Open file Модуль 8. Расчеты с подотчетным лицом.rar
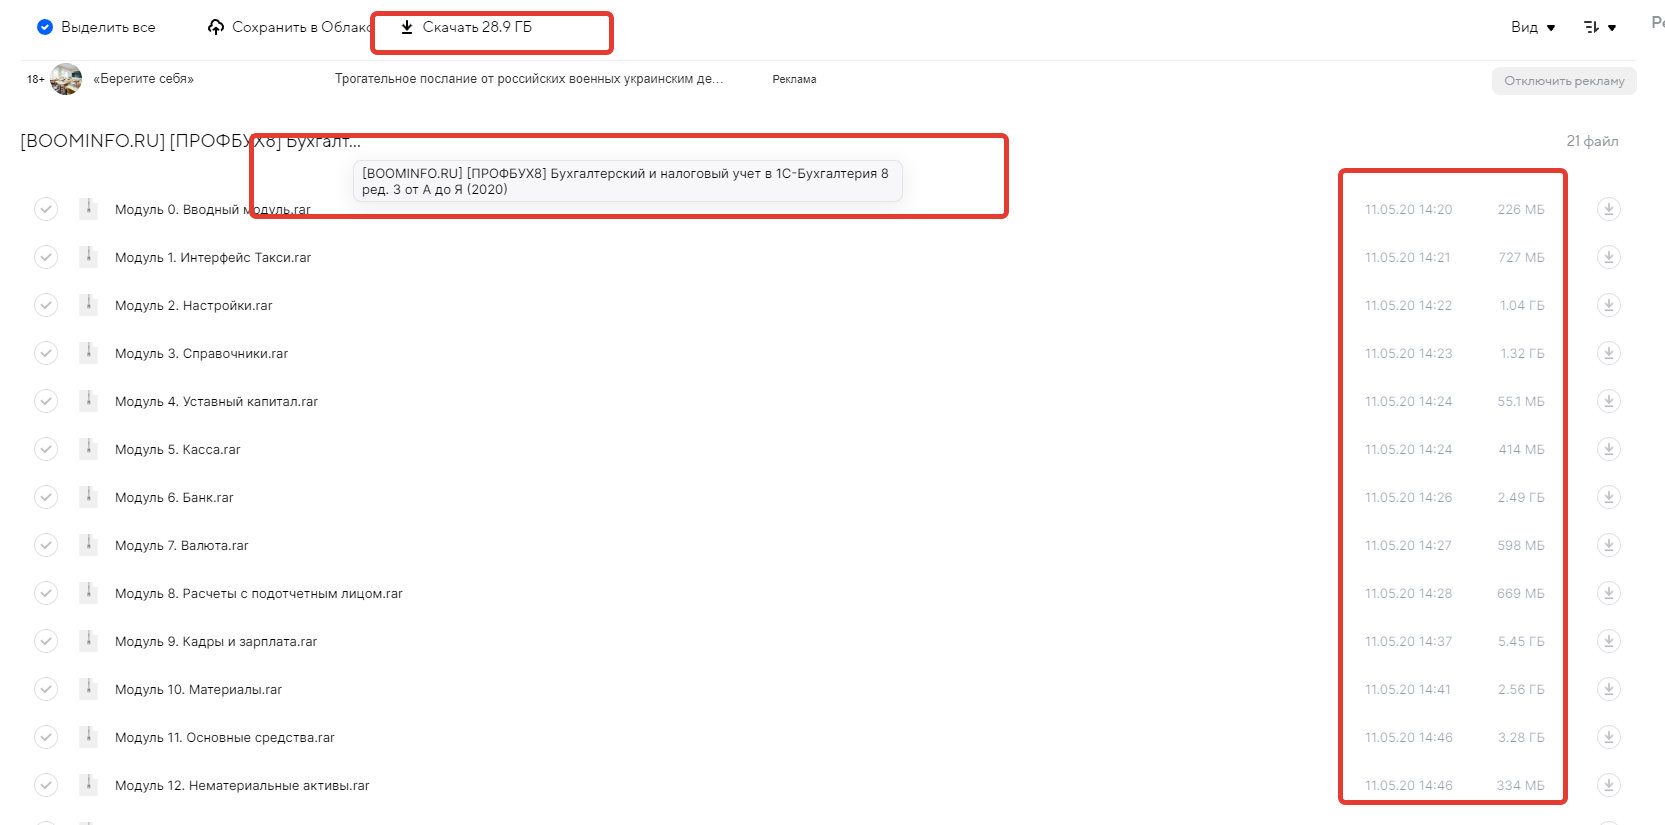 [x=259, y=593]
